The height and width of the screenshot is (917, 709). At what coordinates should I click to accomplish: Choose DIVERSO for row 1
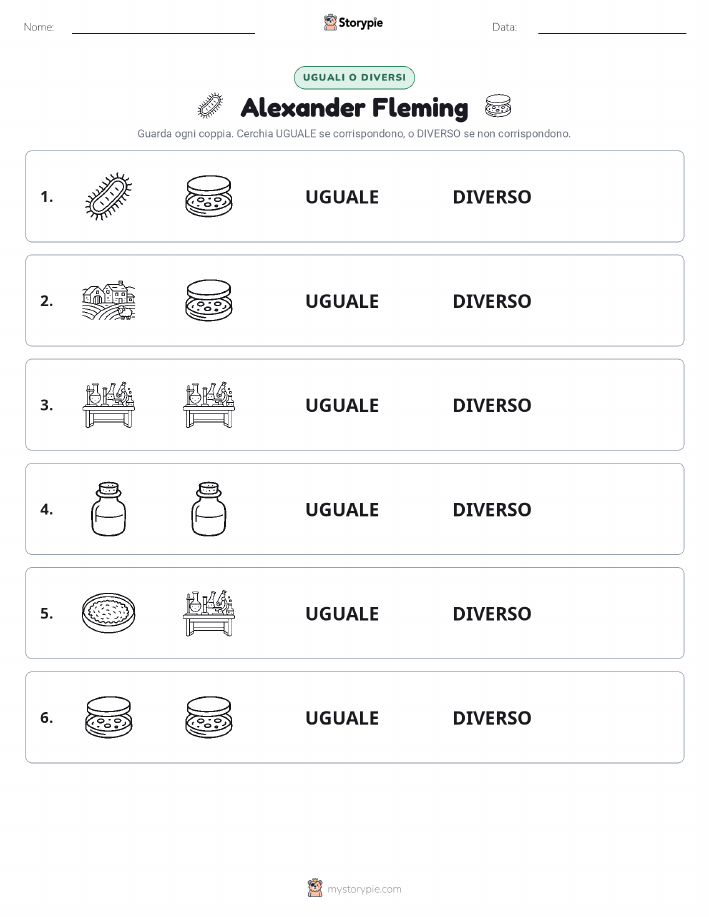(492, 197)
